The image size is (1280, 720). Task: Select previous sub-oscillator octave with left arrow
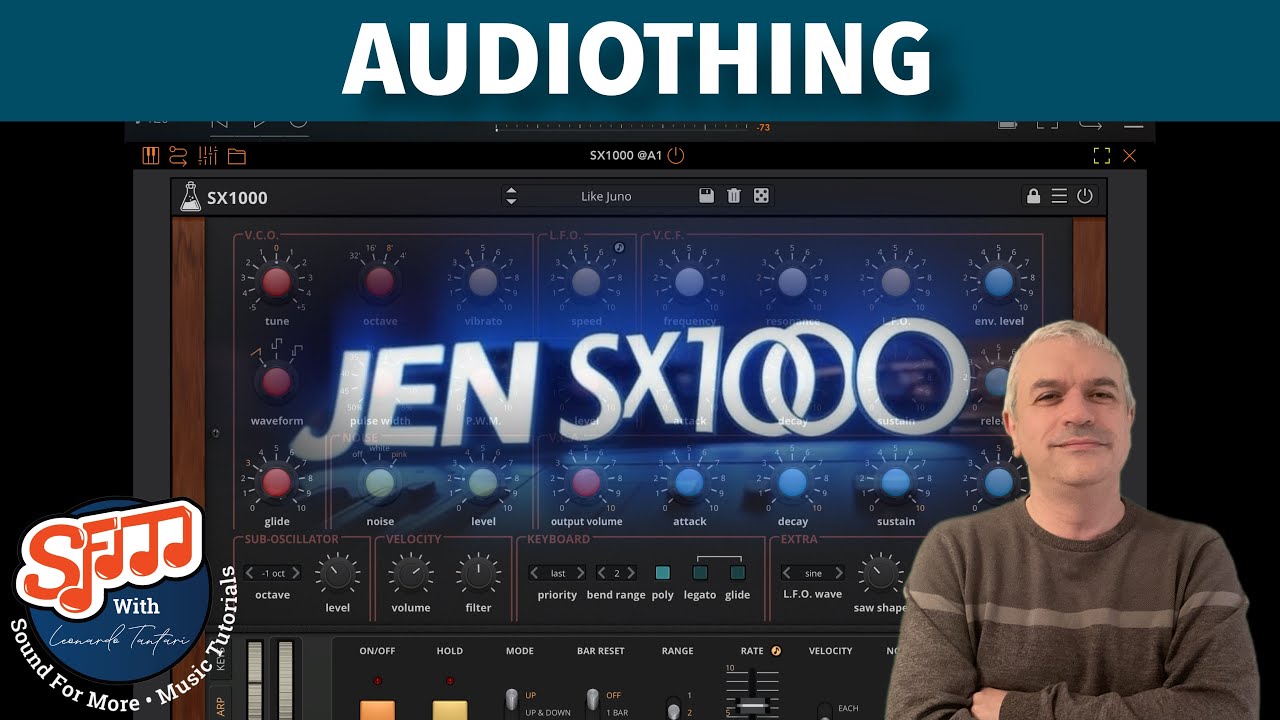click(251, 573)
